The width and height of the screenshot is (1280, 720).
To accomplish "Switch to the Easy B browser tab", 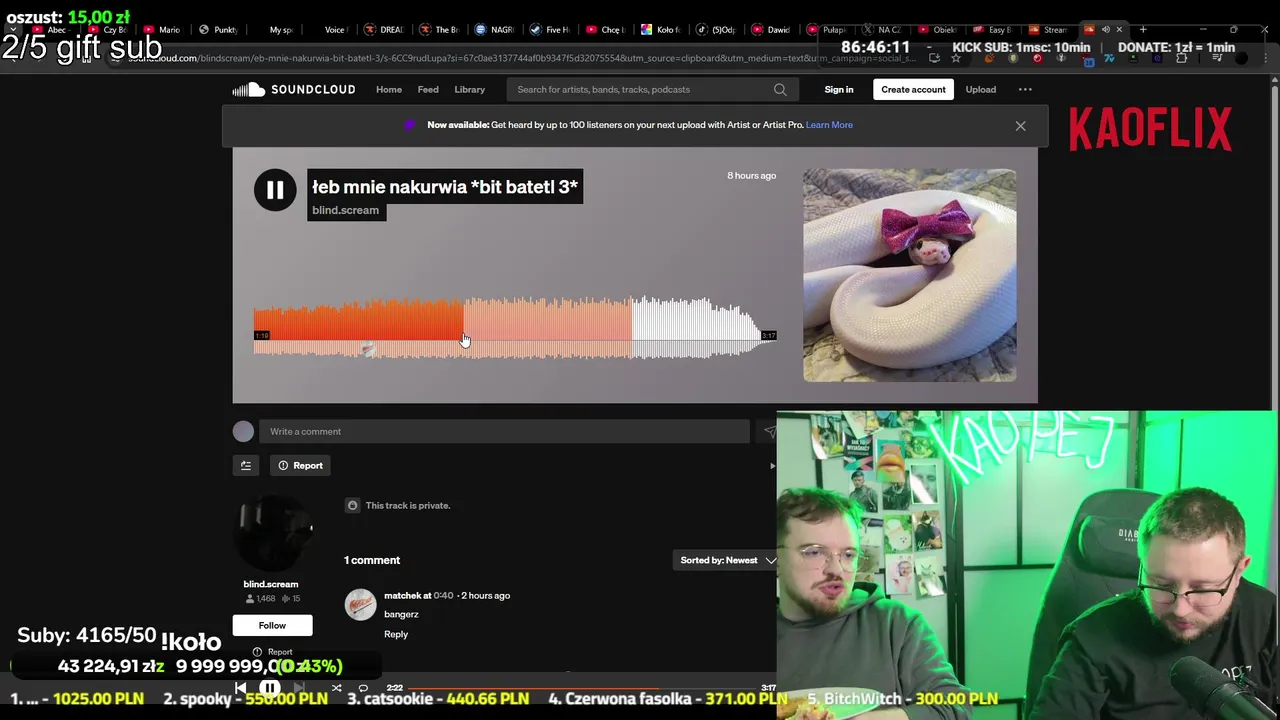I will pos(993,30).
